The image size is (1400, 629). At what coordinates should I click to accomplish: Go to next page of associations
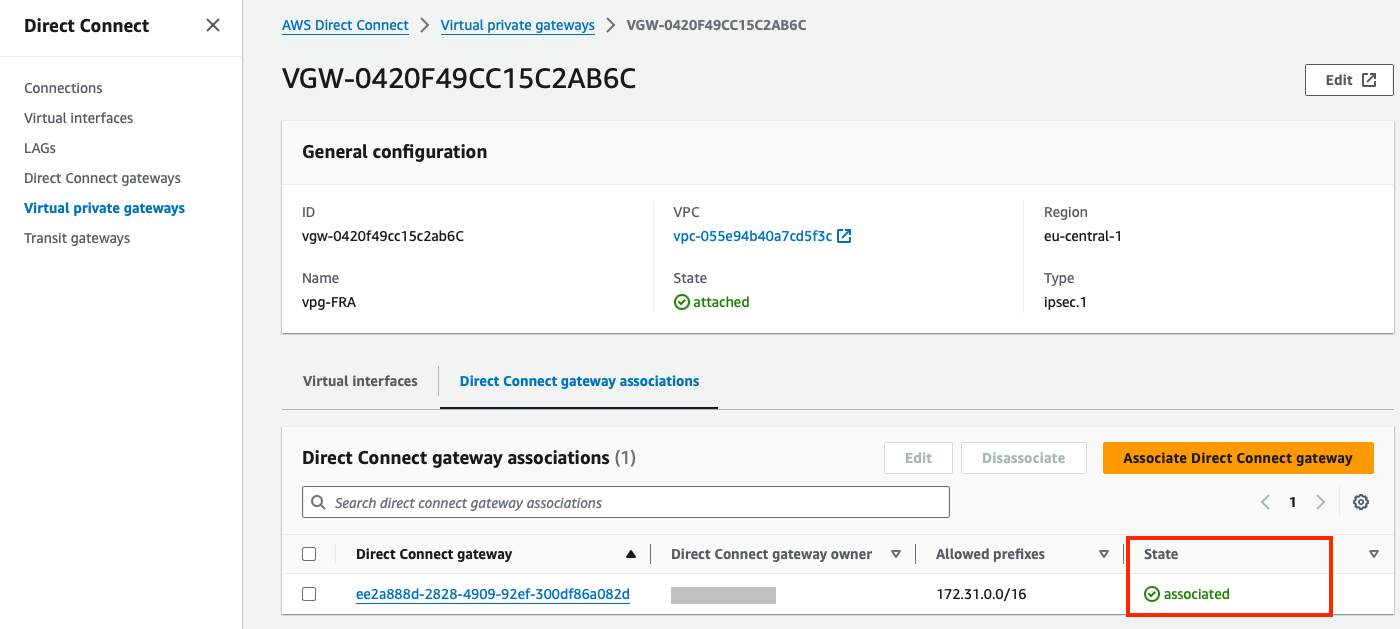click(x=1320, y=502)
